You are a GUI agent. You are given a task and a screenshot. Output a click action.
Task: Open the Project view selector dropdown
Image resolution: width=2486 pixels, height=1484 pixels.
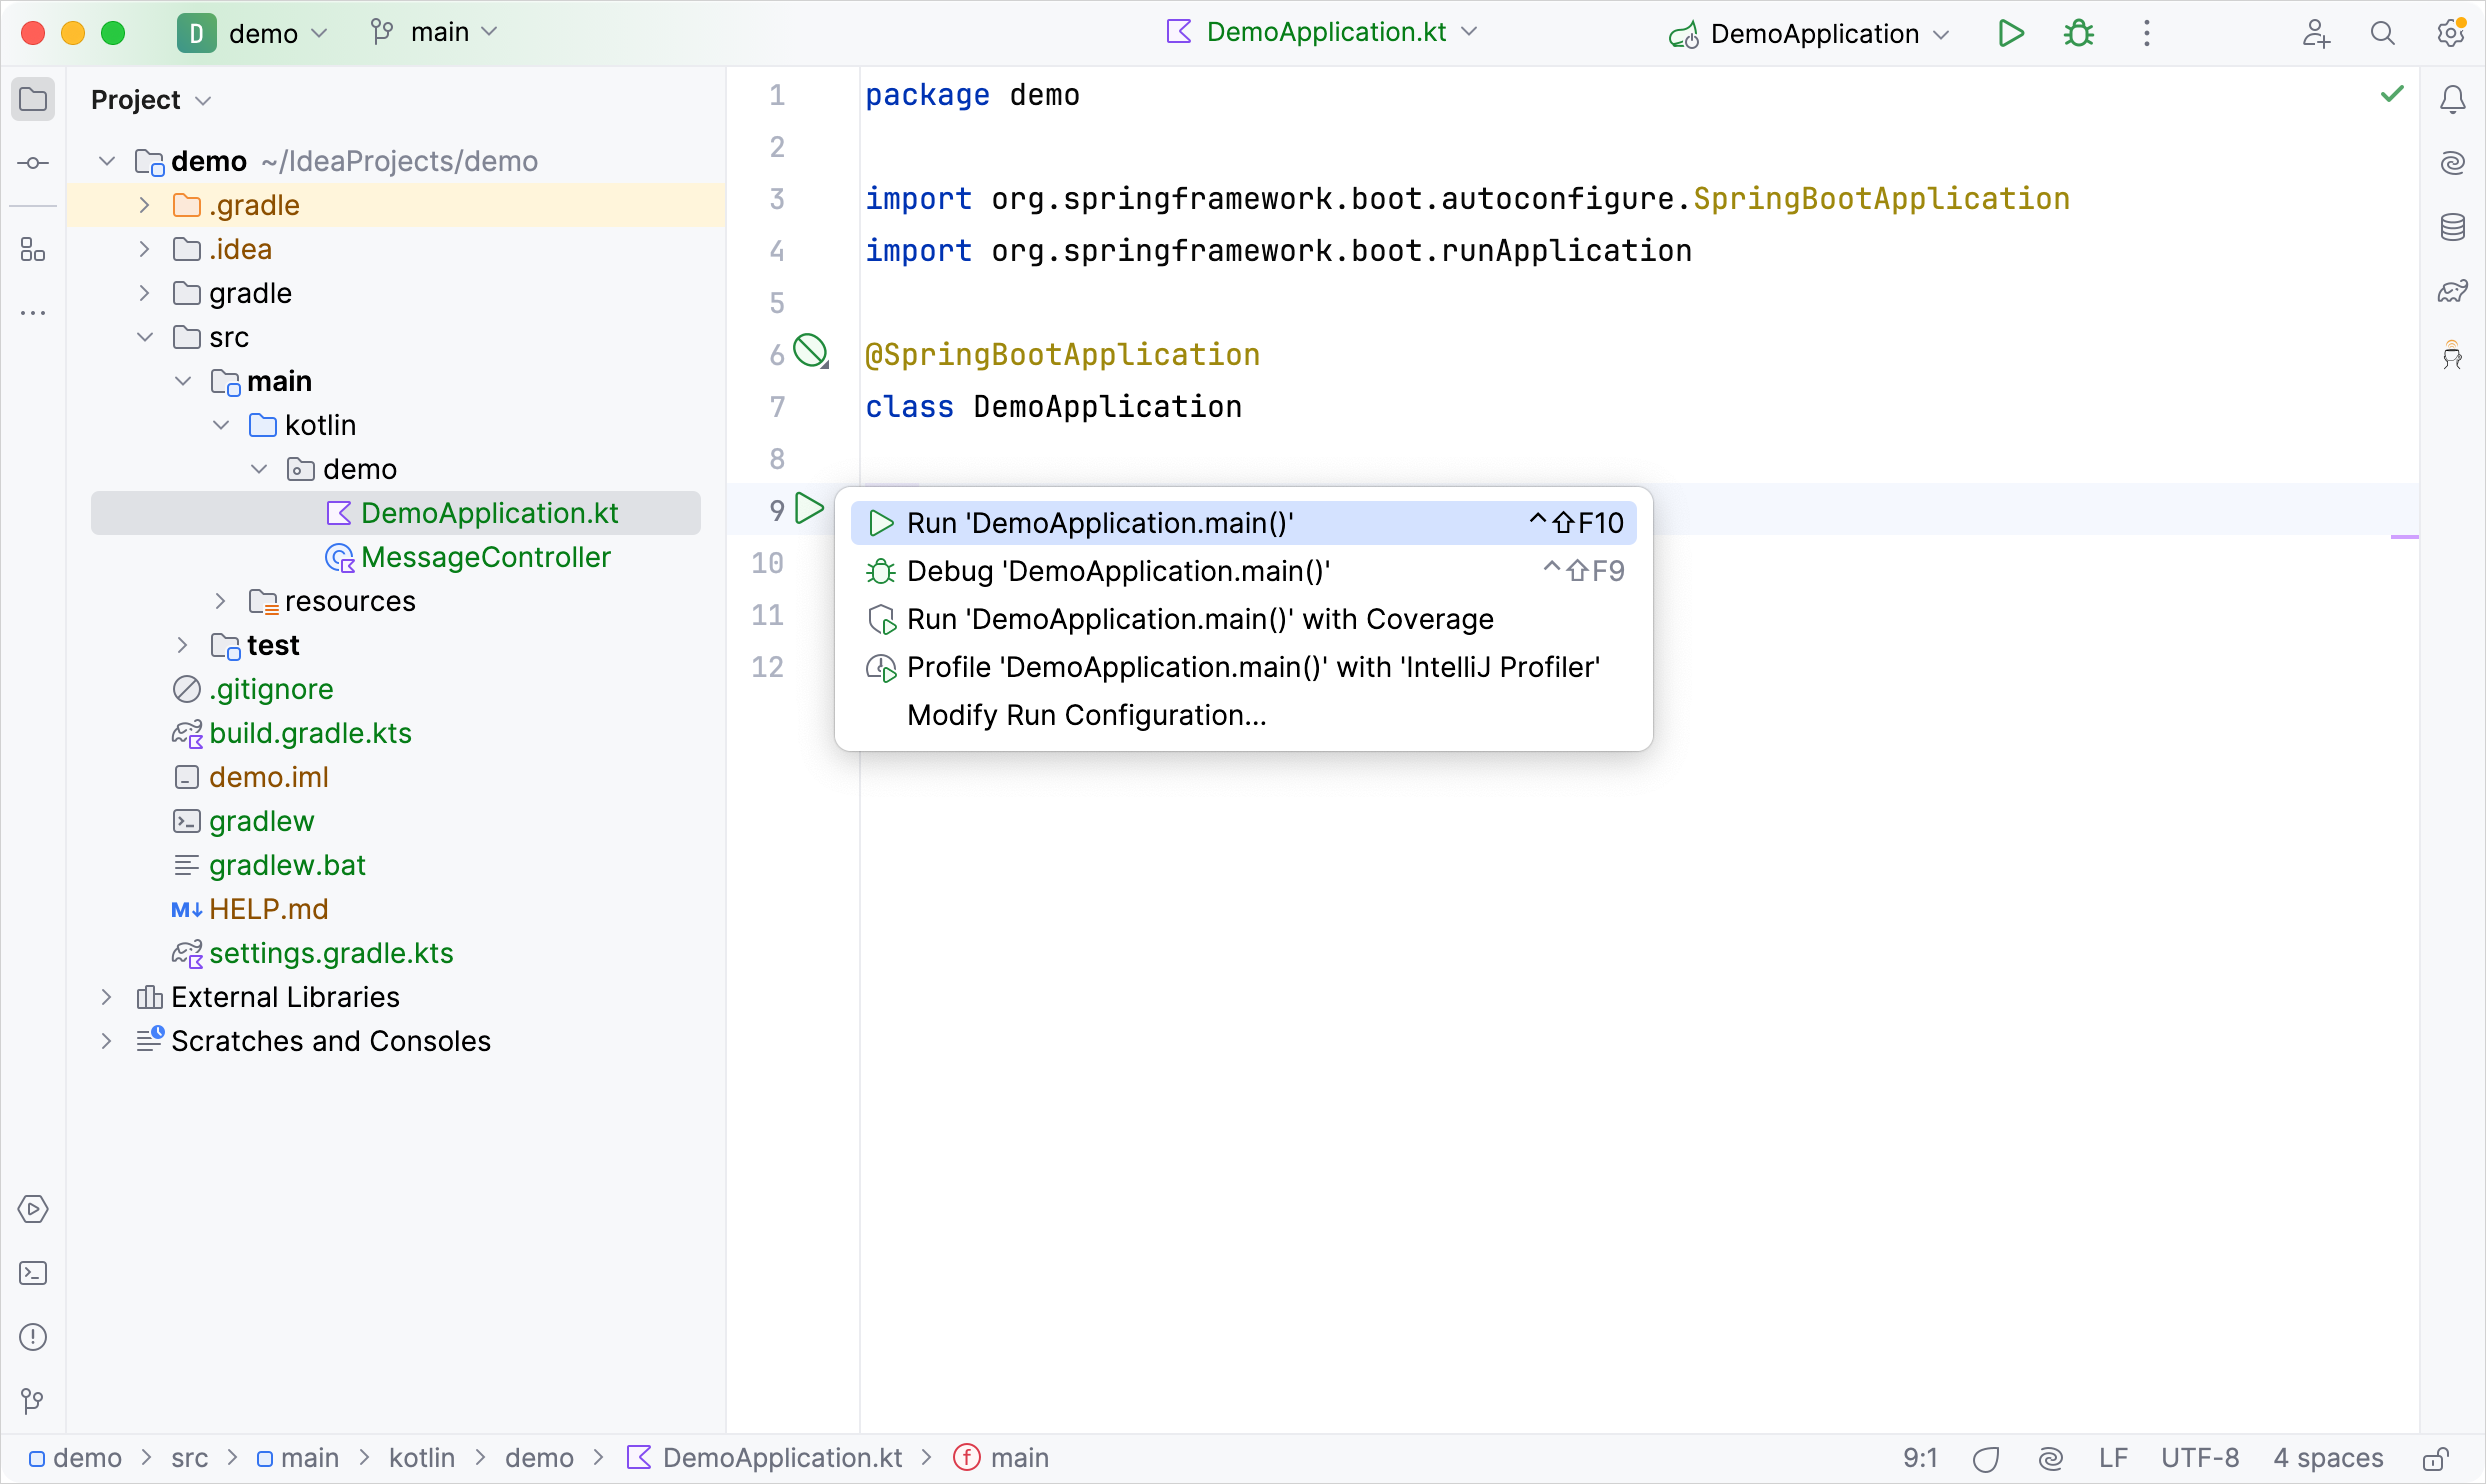pos(151,100)
